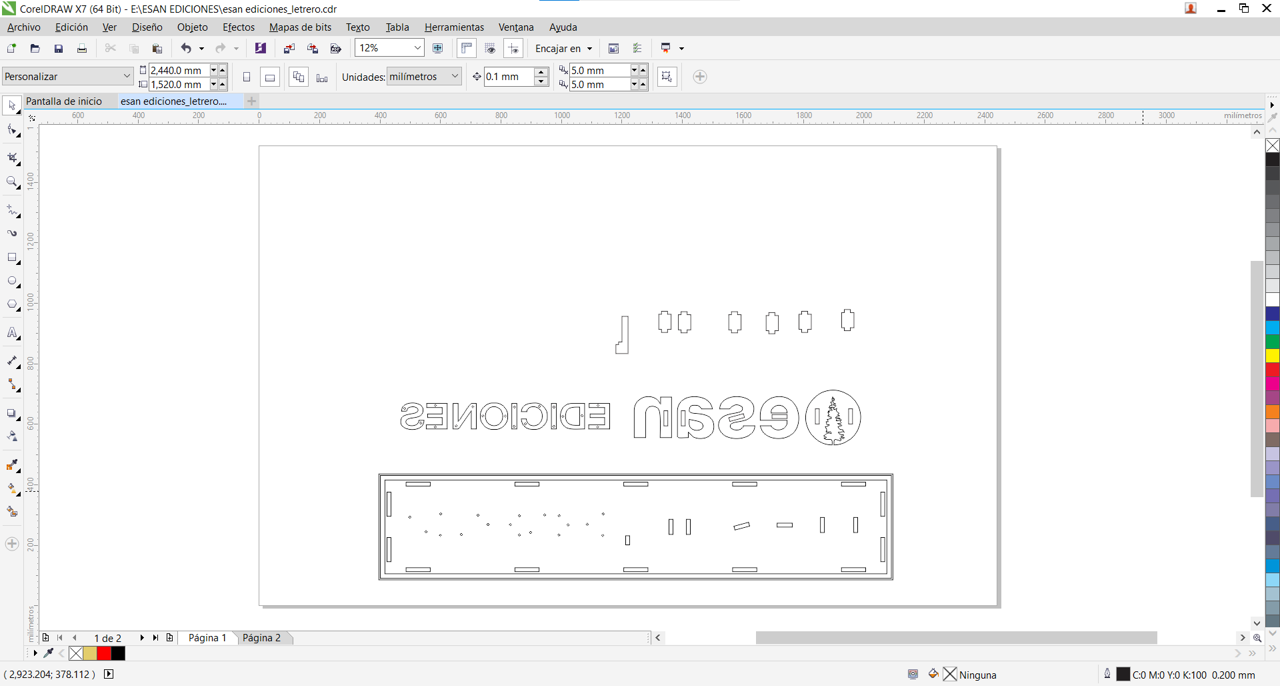Toggle show grid button
Screen dimensions: 1280x686
pyautogui.click(x=490, y=48)
